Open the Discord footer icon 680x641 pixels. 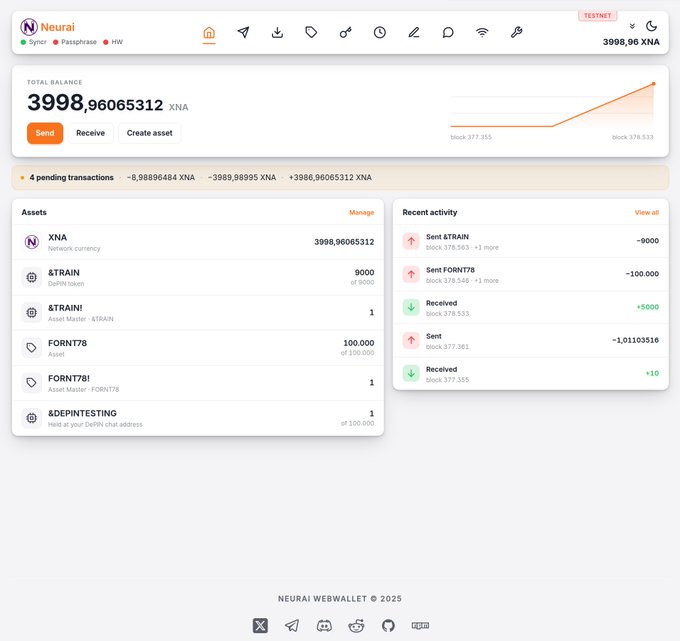click(x=324, y=625)
